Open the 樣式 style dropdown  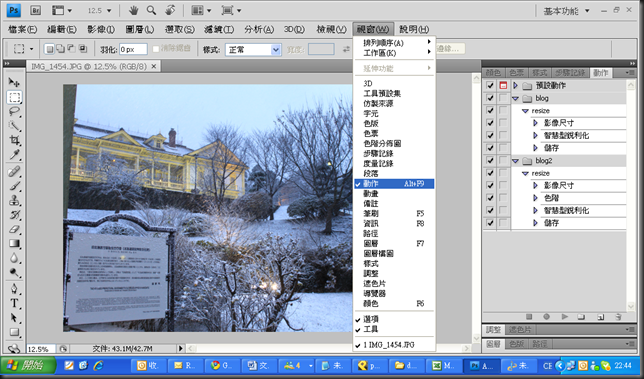pyautogui.click(x=276, y=50)
